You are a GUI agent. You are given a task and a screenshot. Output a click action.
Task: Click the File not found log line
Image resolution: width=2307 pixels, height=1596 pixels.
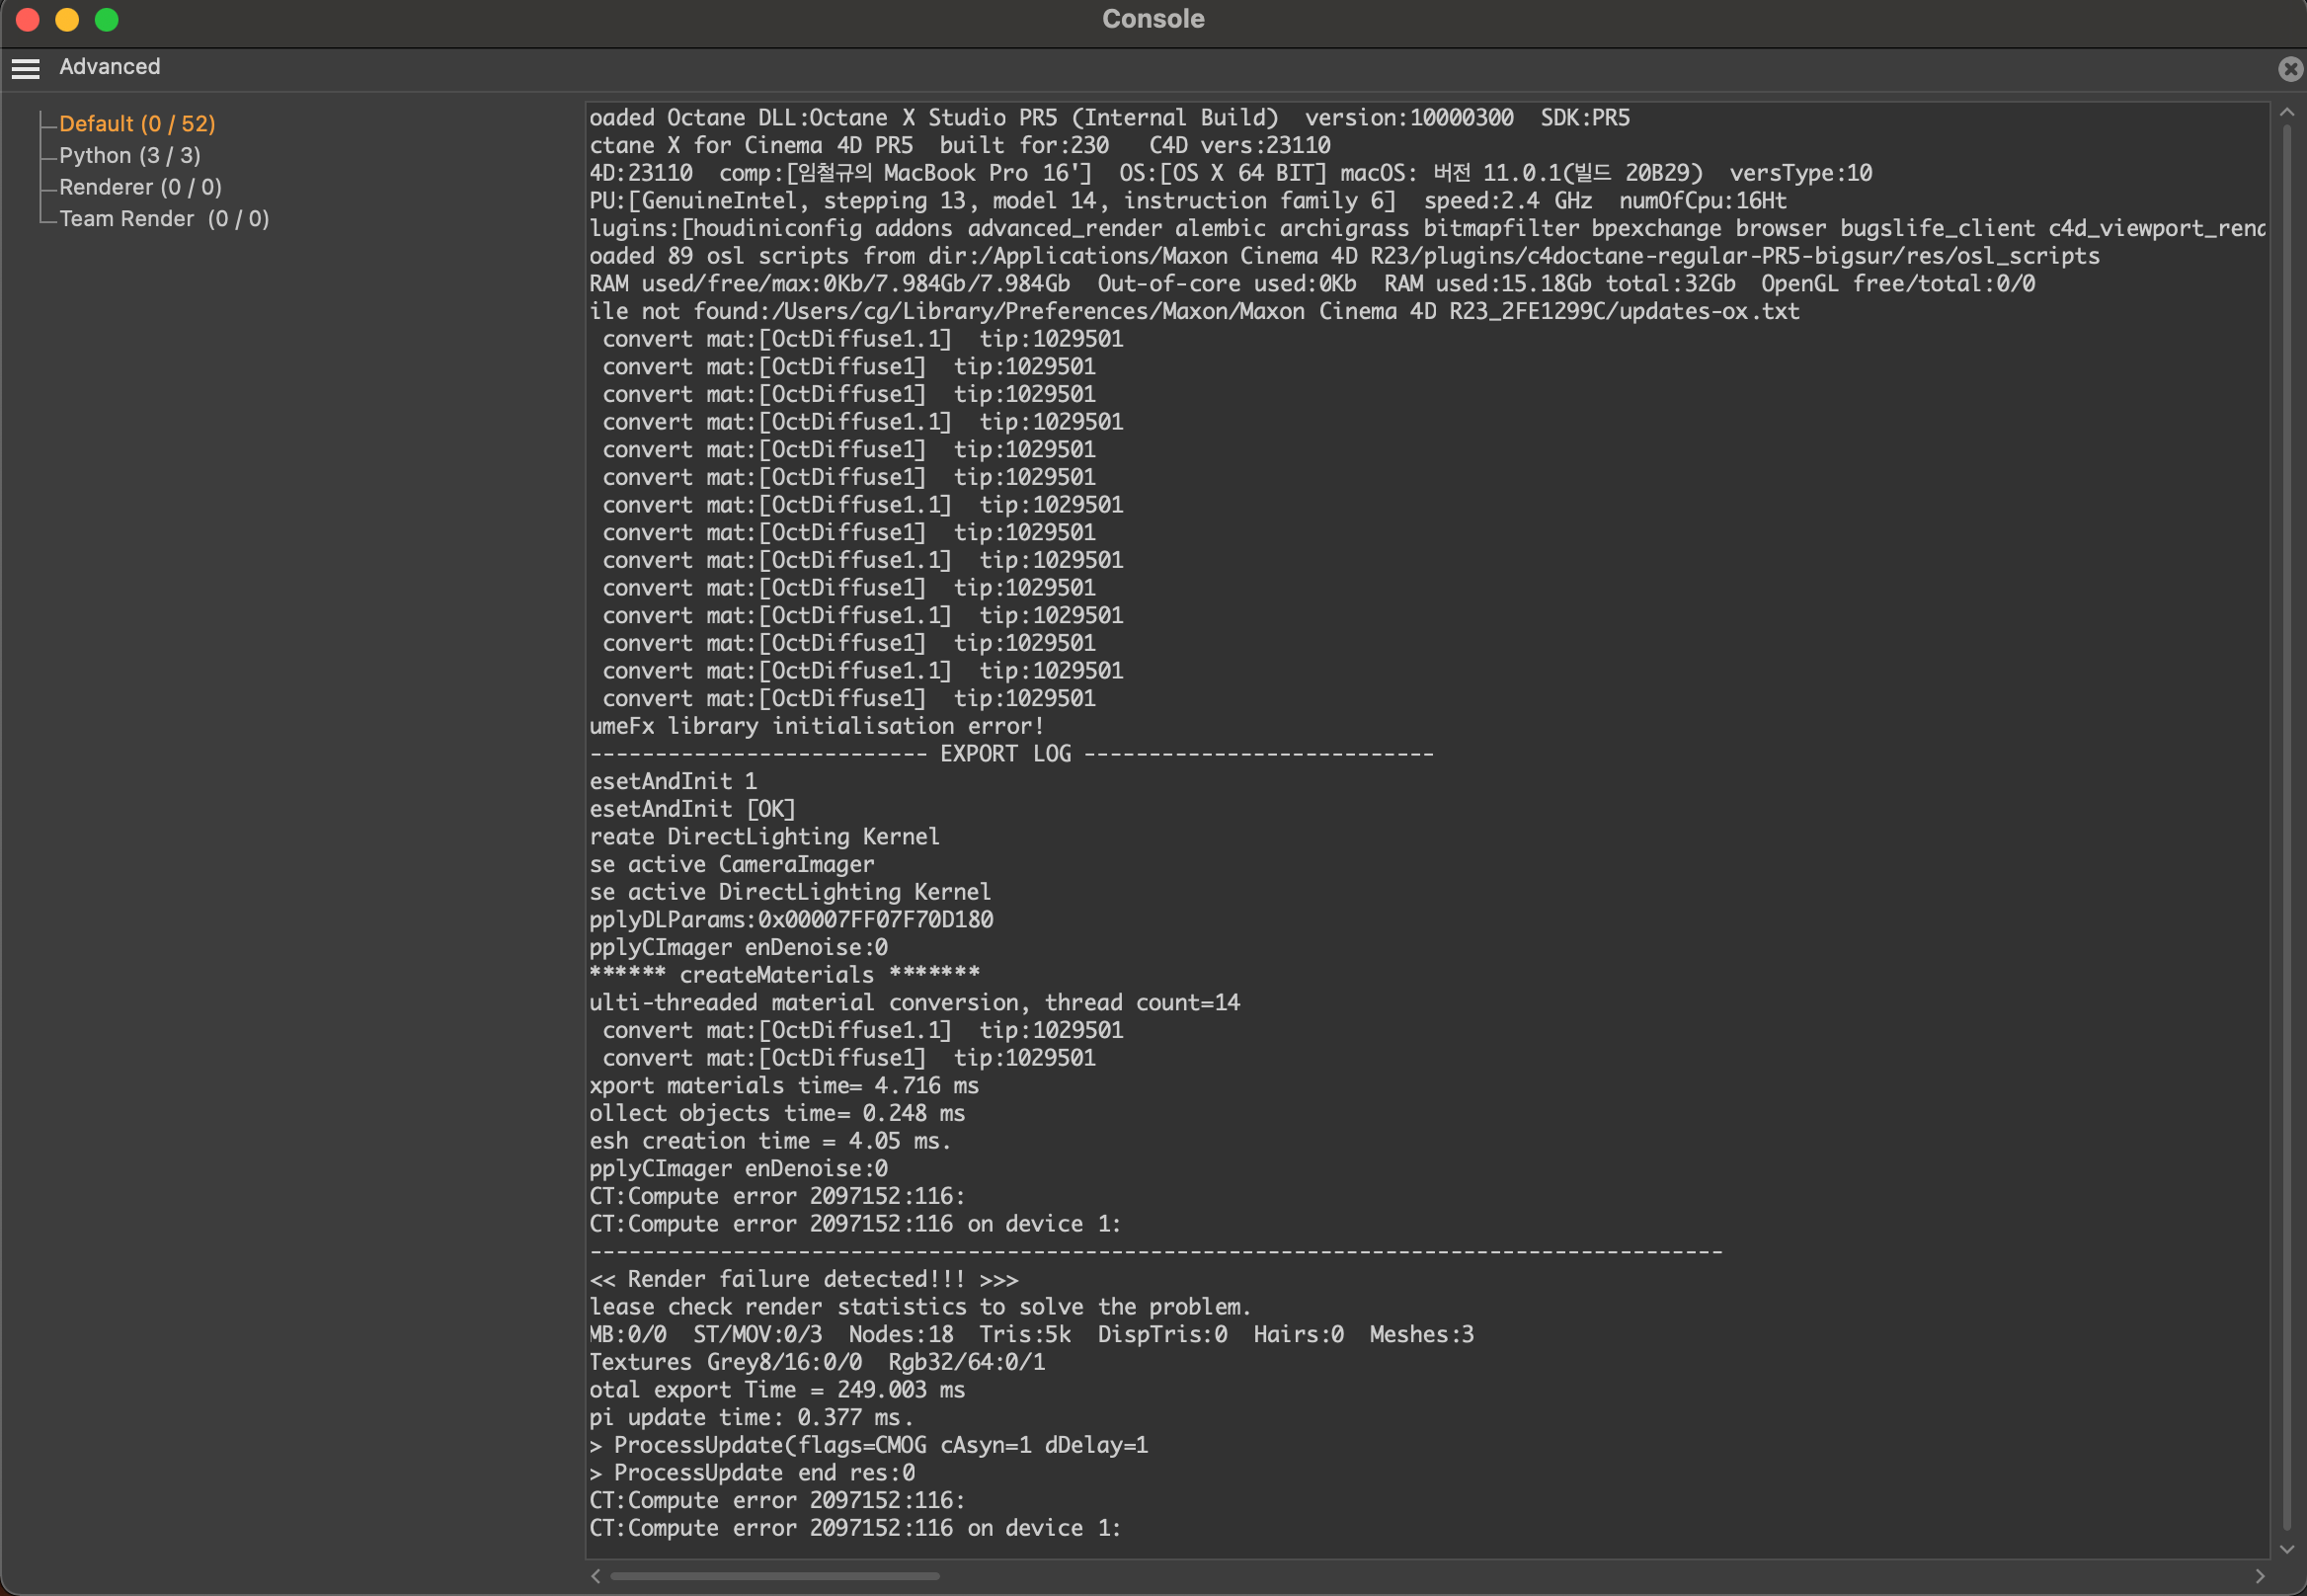[1194, 311]
